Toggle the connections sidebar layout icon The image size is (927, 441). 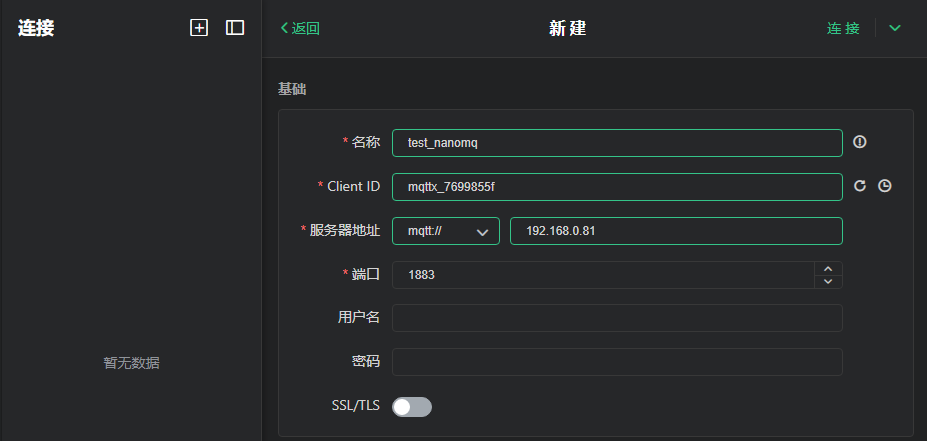click(x=235, y=28)
